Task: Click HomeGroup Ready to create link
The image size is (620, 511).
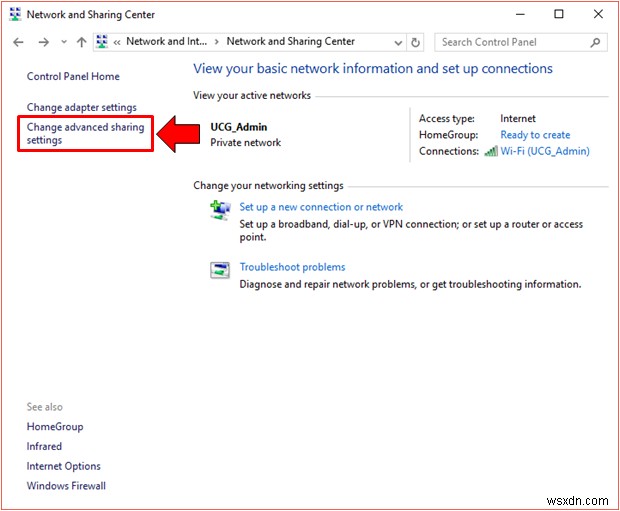Action: (x=535, y=135)
